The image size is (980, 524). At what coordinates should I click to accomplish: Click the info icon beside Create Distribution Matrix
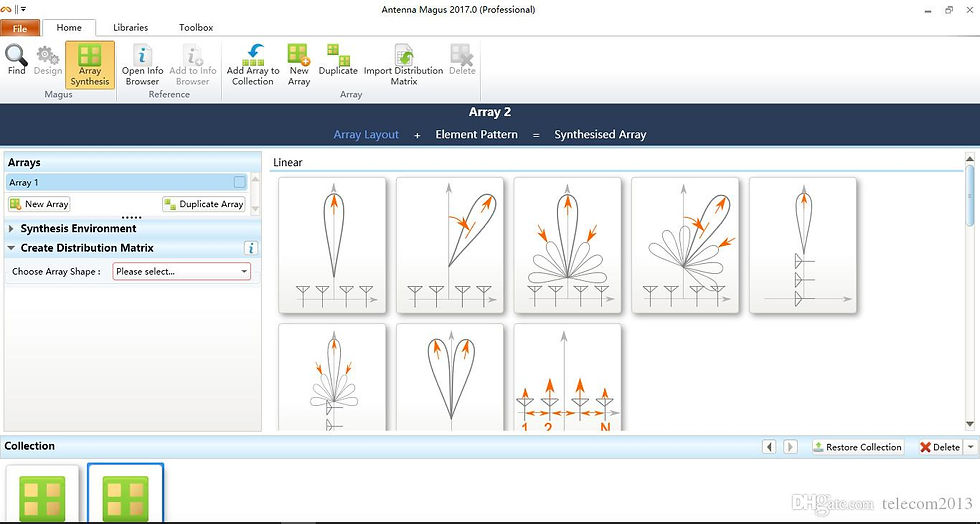pyautogui.click(x=251, y=248)
